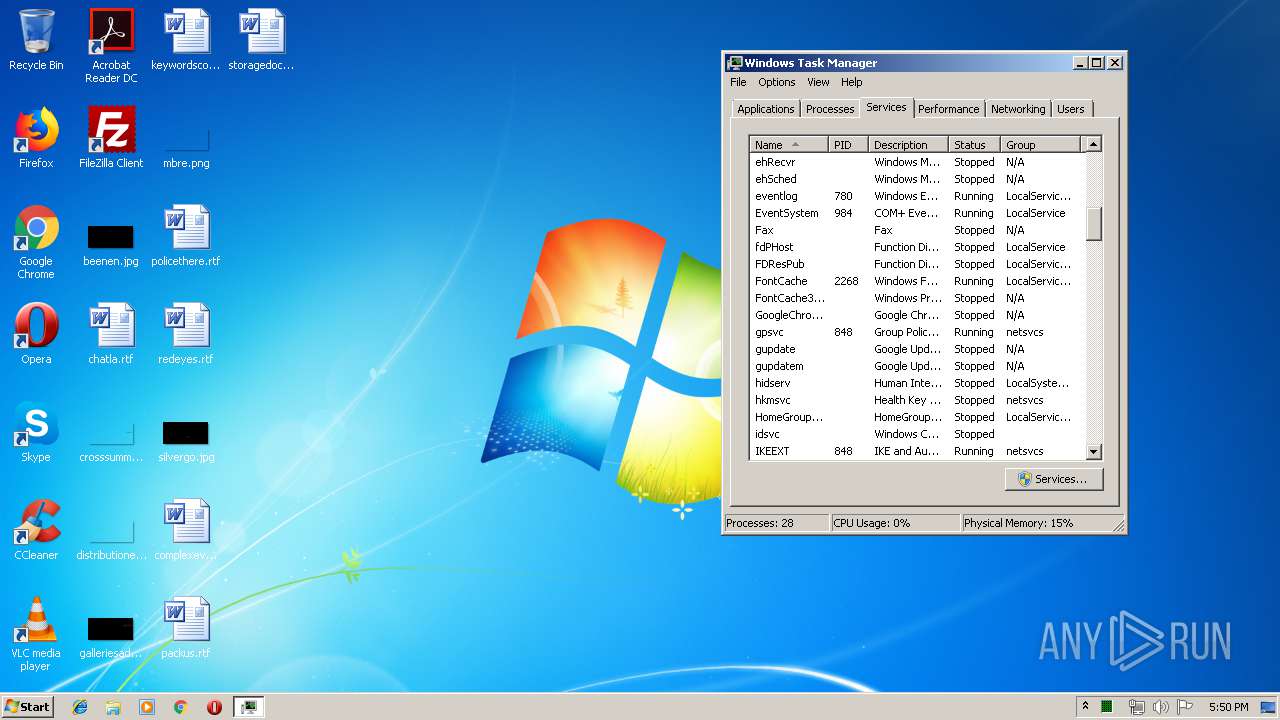Launch Google Chrome desktop shortcut
This screenshot has width=1280, height=720.
36,241
